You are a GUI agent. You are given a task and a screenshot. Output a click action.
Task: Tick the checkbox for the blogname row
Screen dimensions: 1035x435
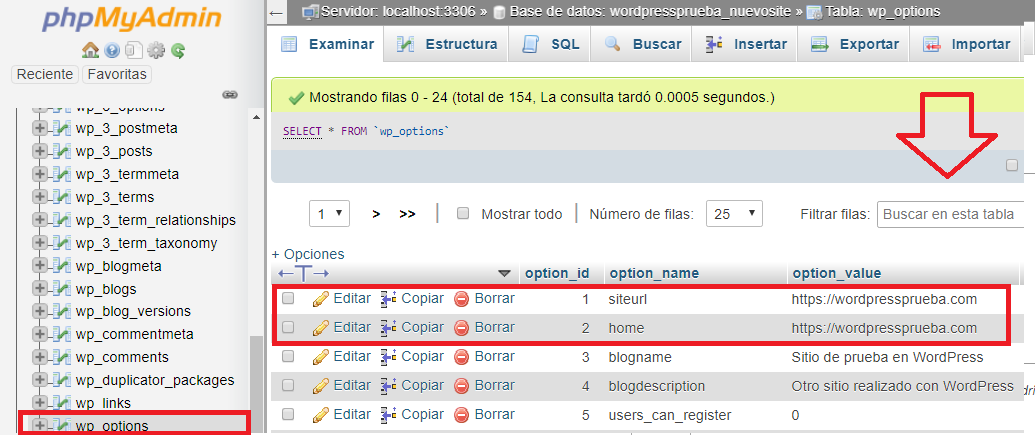288,356
